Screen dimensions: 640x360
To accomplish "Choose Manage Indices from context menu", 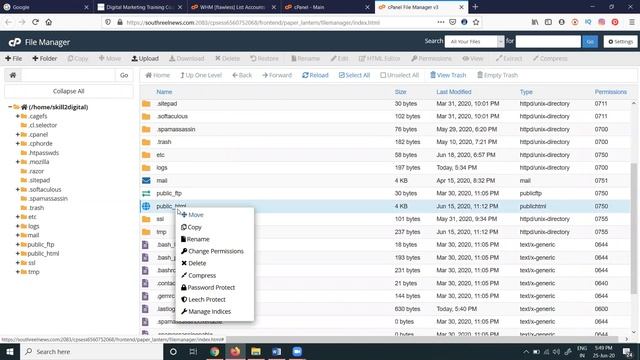I will pyautogui.click(x=206, y=311).
